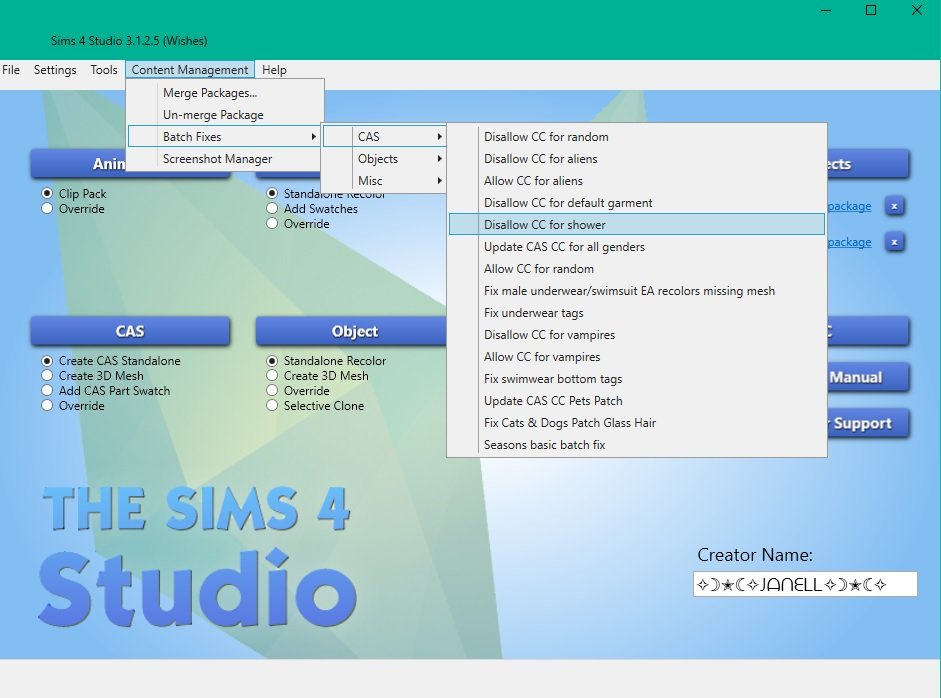
Task: Expand the Objects batch fixes submenu
Action: point(384,158)
